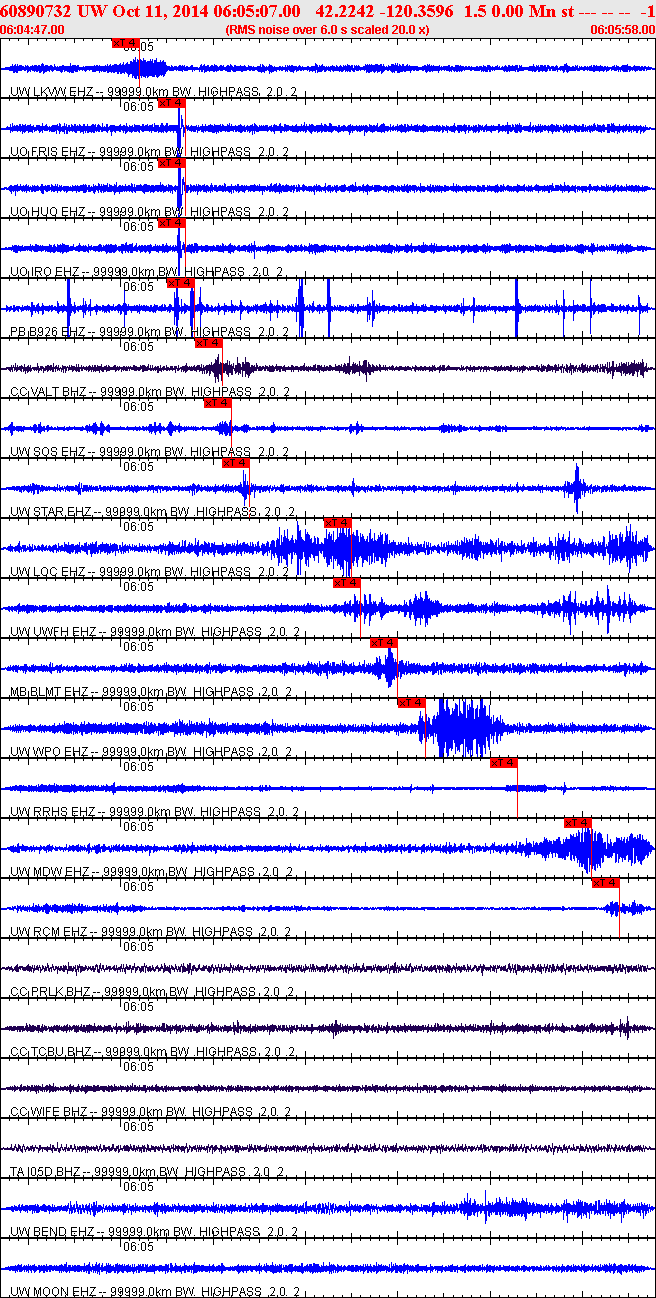The image size is (656, 1298).
Task: Select the UW LOC EHZ station label
Action: pyautogui.click(x=149, y=572)
